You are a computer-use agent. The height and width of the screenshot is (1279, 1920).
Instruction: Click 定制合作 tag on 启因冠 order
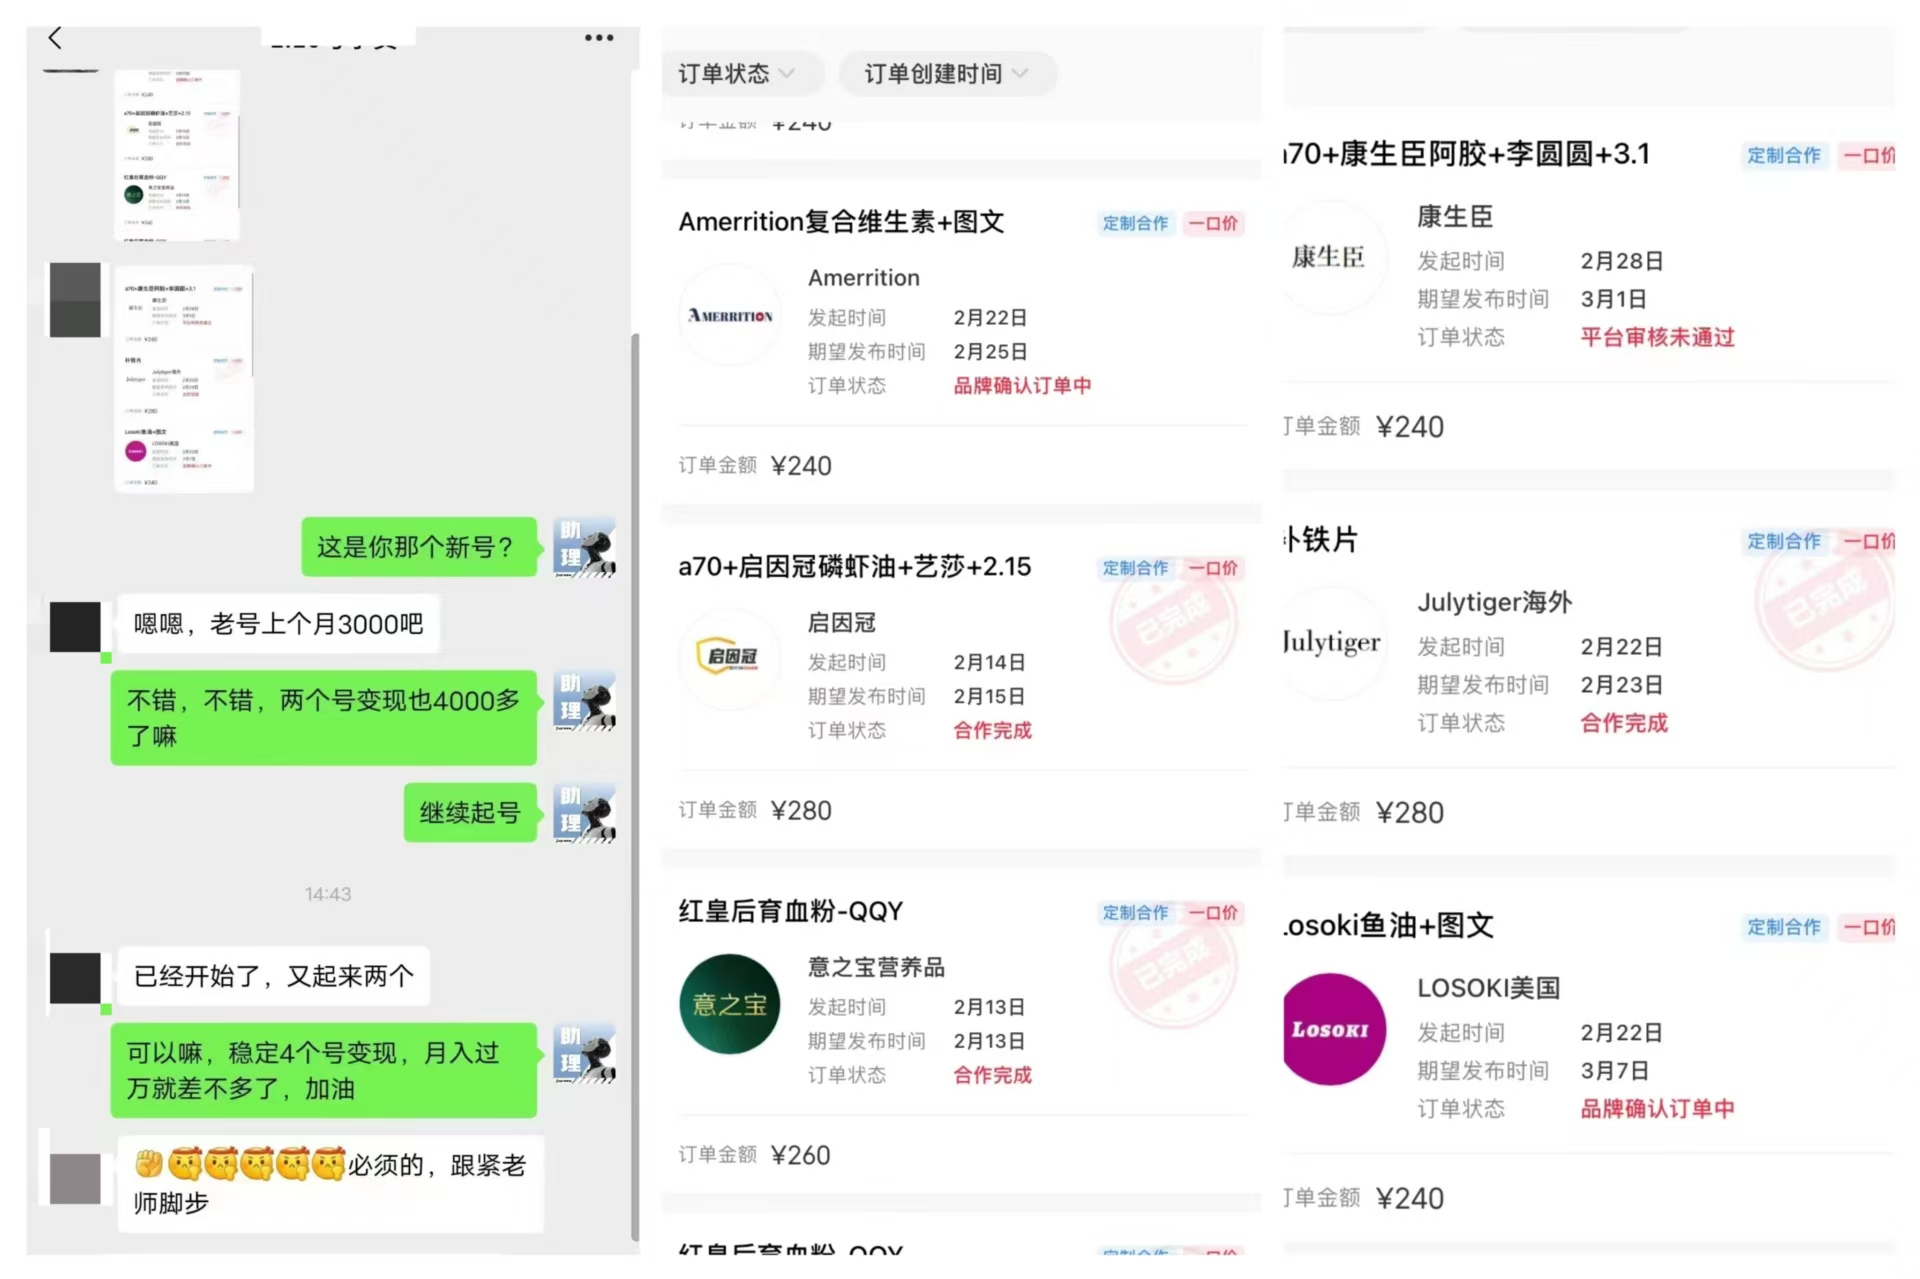coord(1135,568)
